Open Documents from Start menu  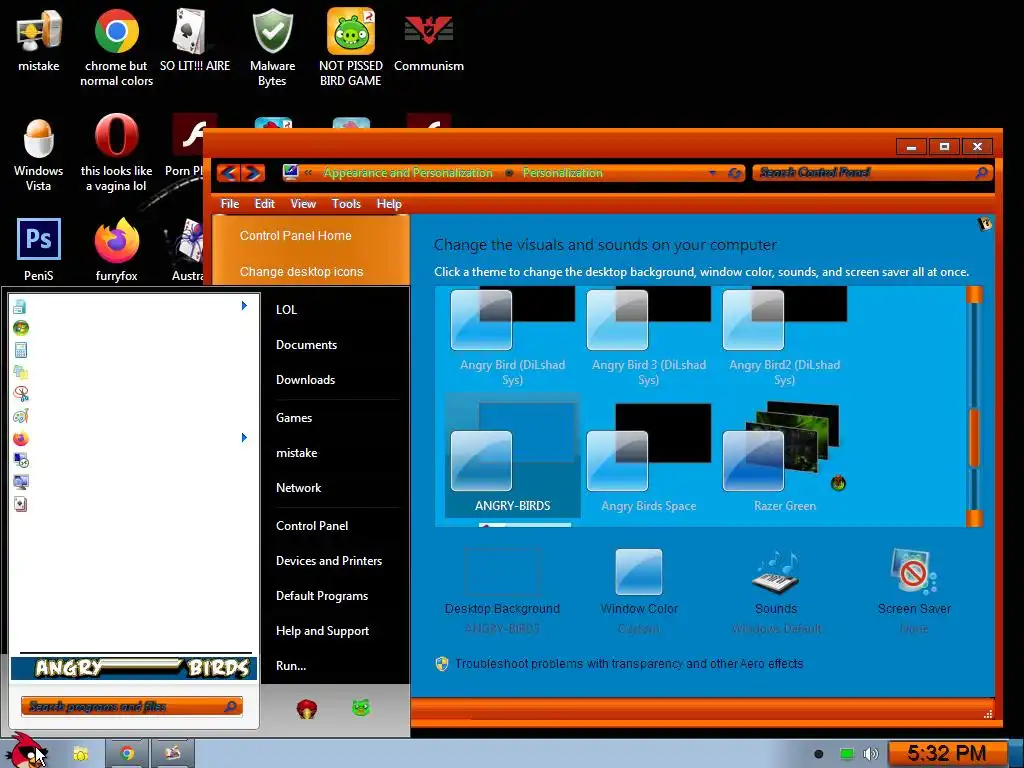coord(306,345)
